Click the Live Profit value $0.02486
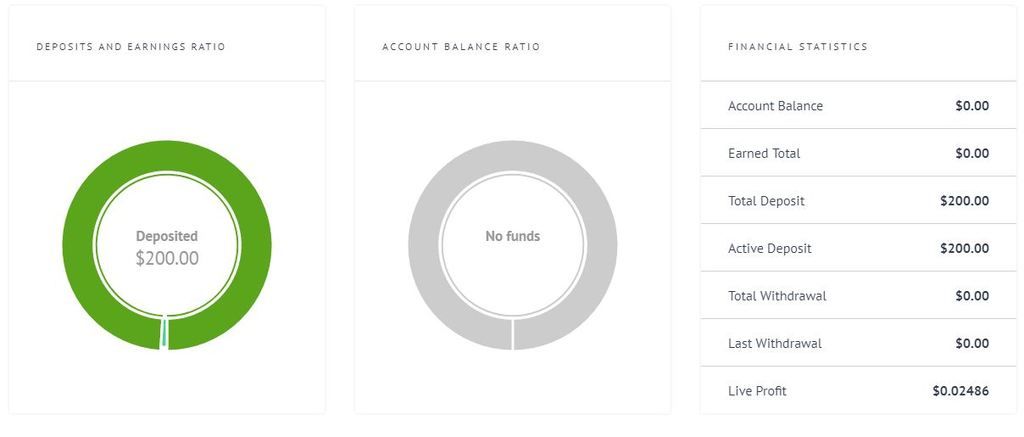 [961, 391]
